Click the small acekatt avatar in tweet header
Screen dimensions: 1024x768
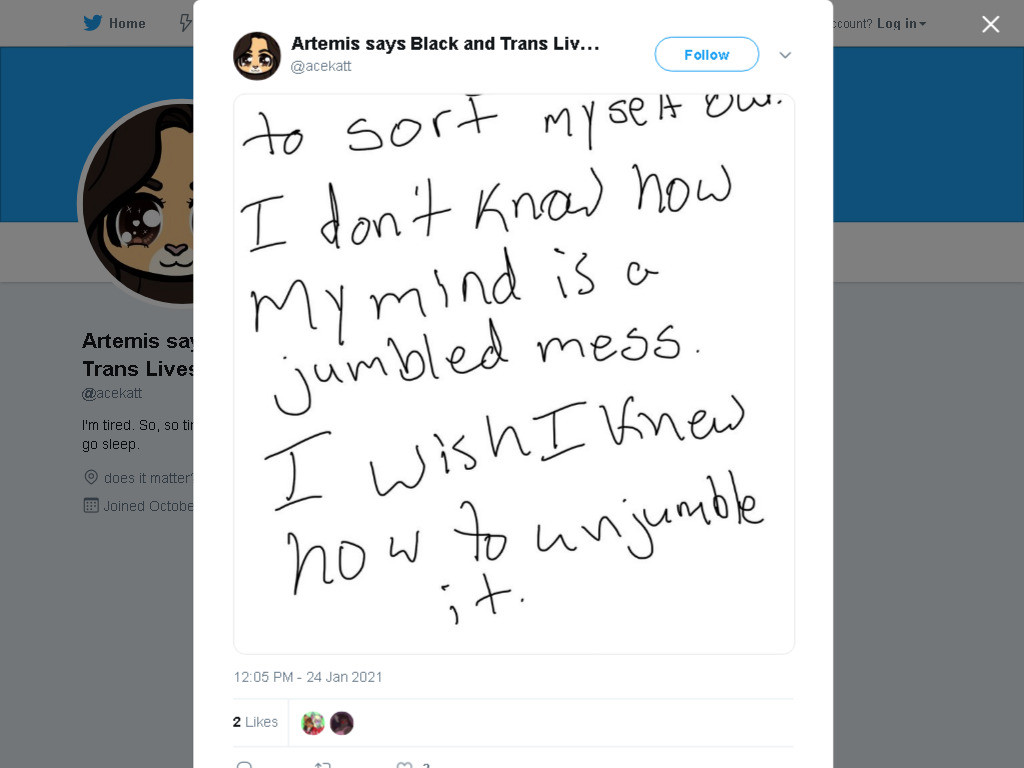257,56
